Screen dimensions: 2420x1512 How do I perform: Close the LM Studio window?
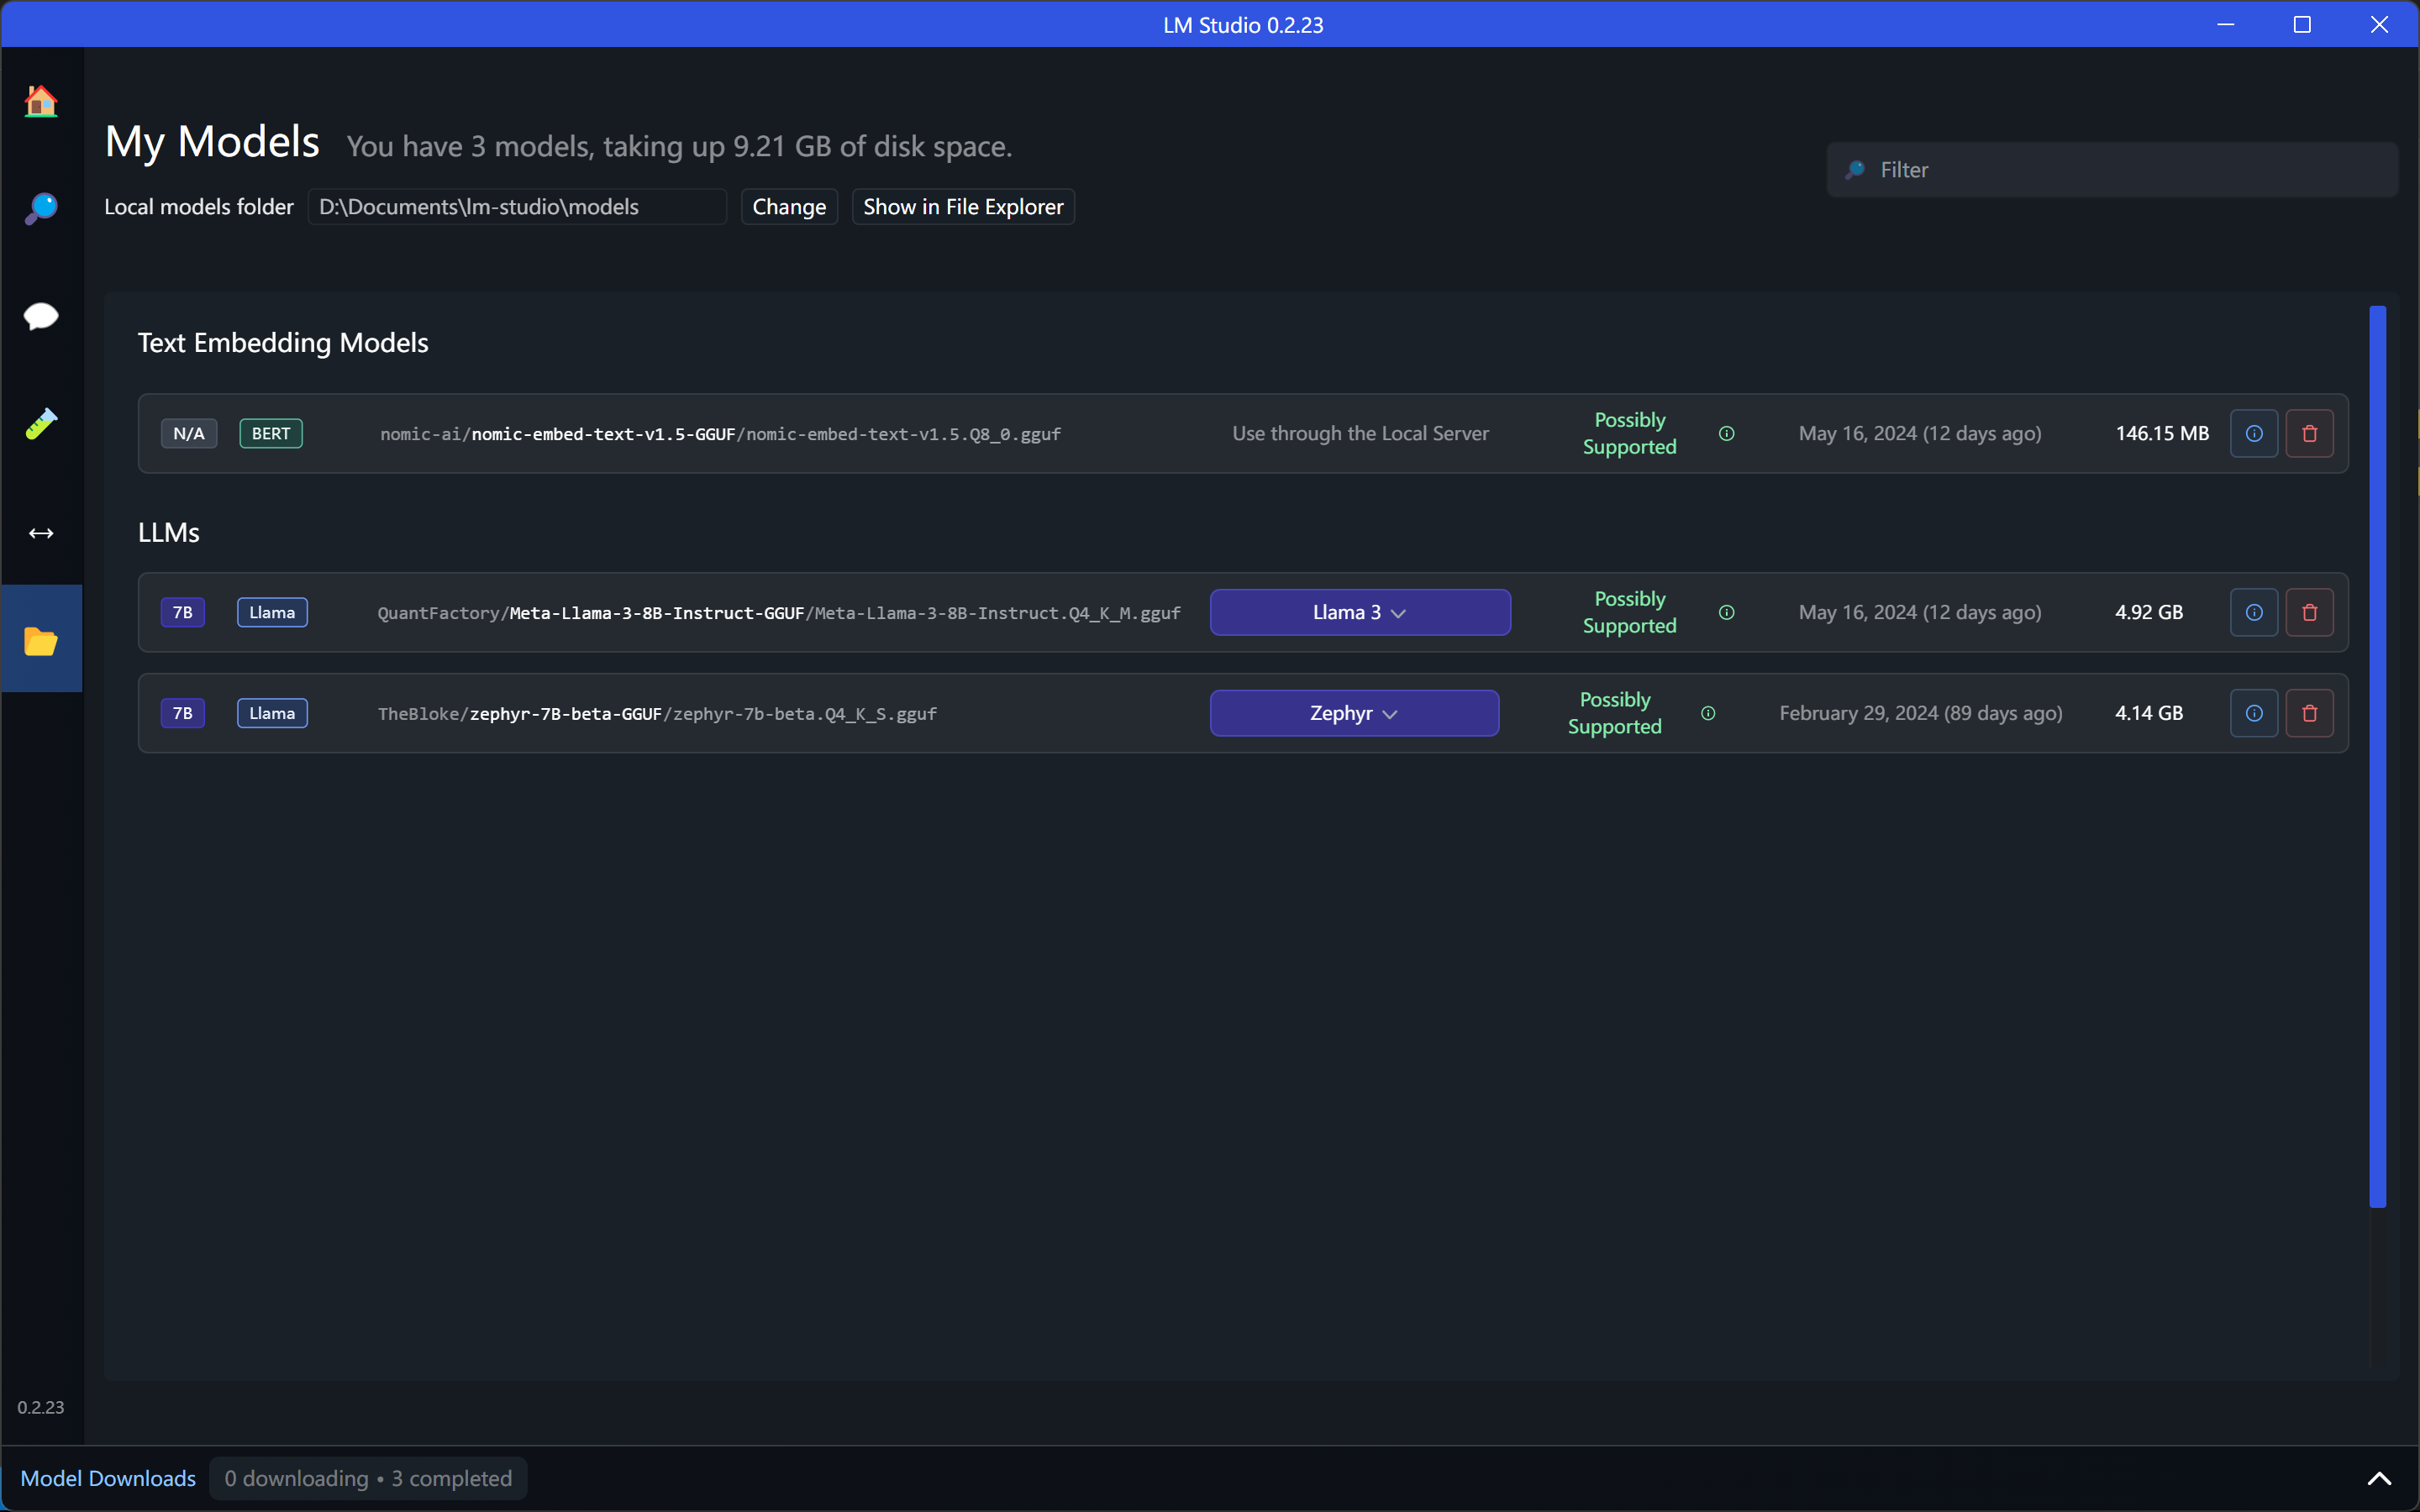tap(2380, 24)
